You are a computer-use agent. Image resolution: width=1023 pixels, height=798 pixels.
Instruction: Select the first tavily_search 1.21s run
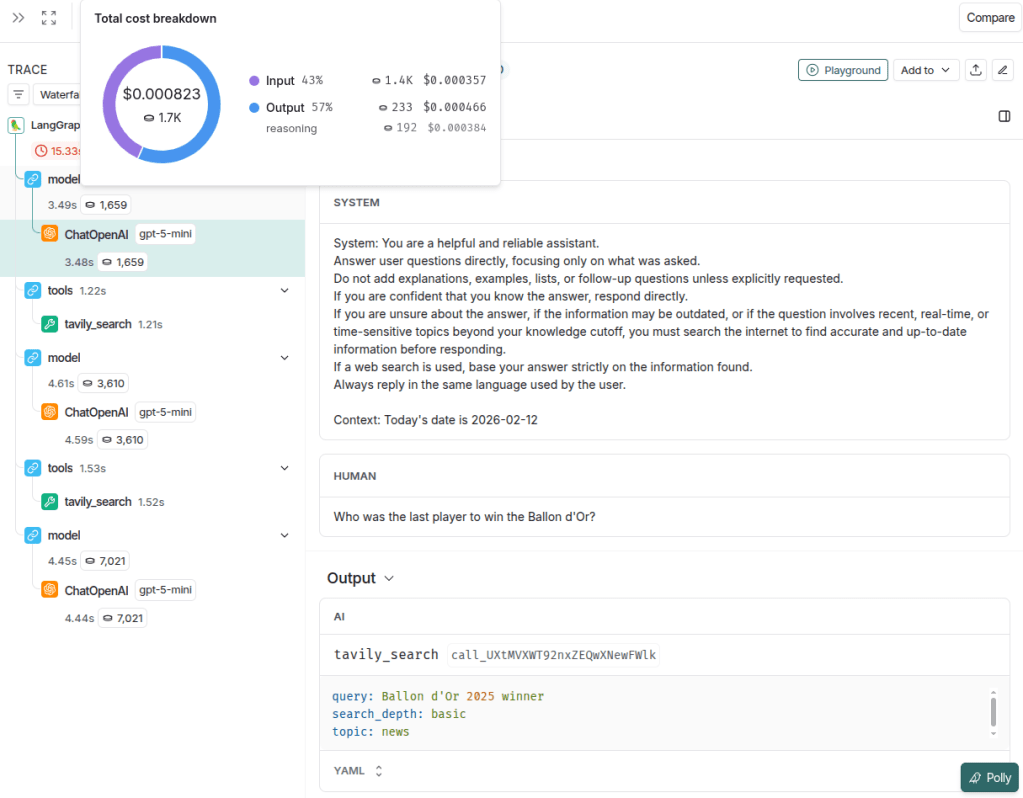[98, 324]
